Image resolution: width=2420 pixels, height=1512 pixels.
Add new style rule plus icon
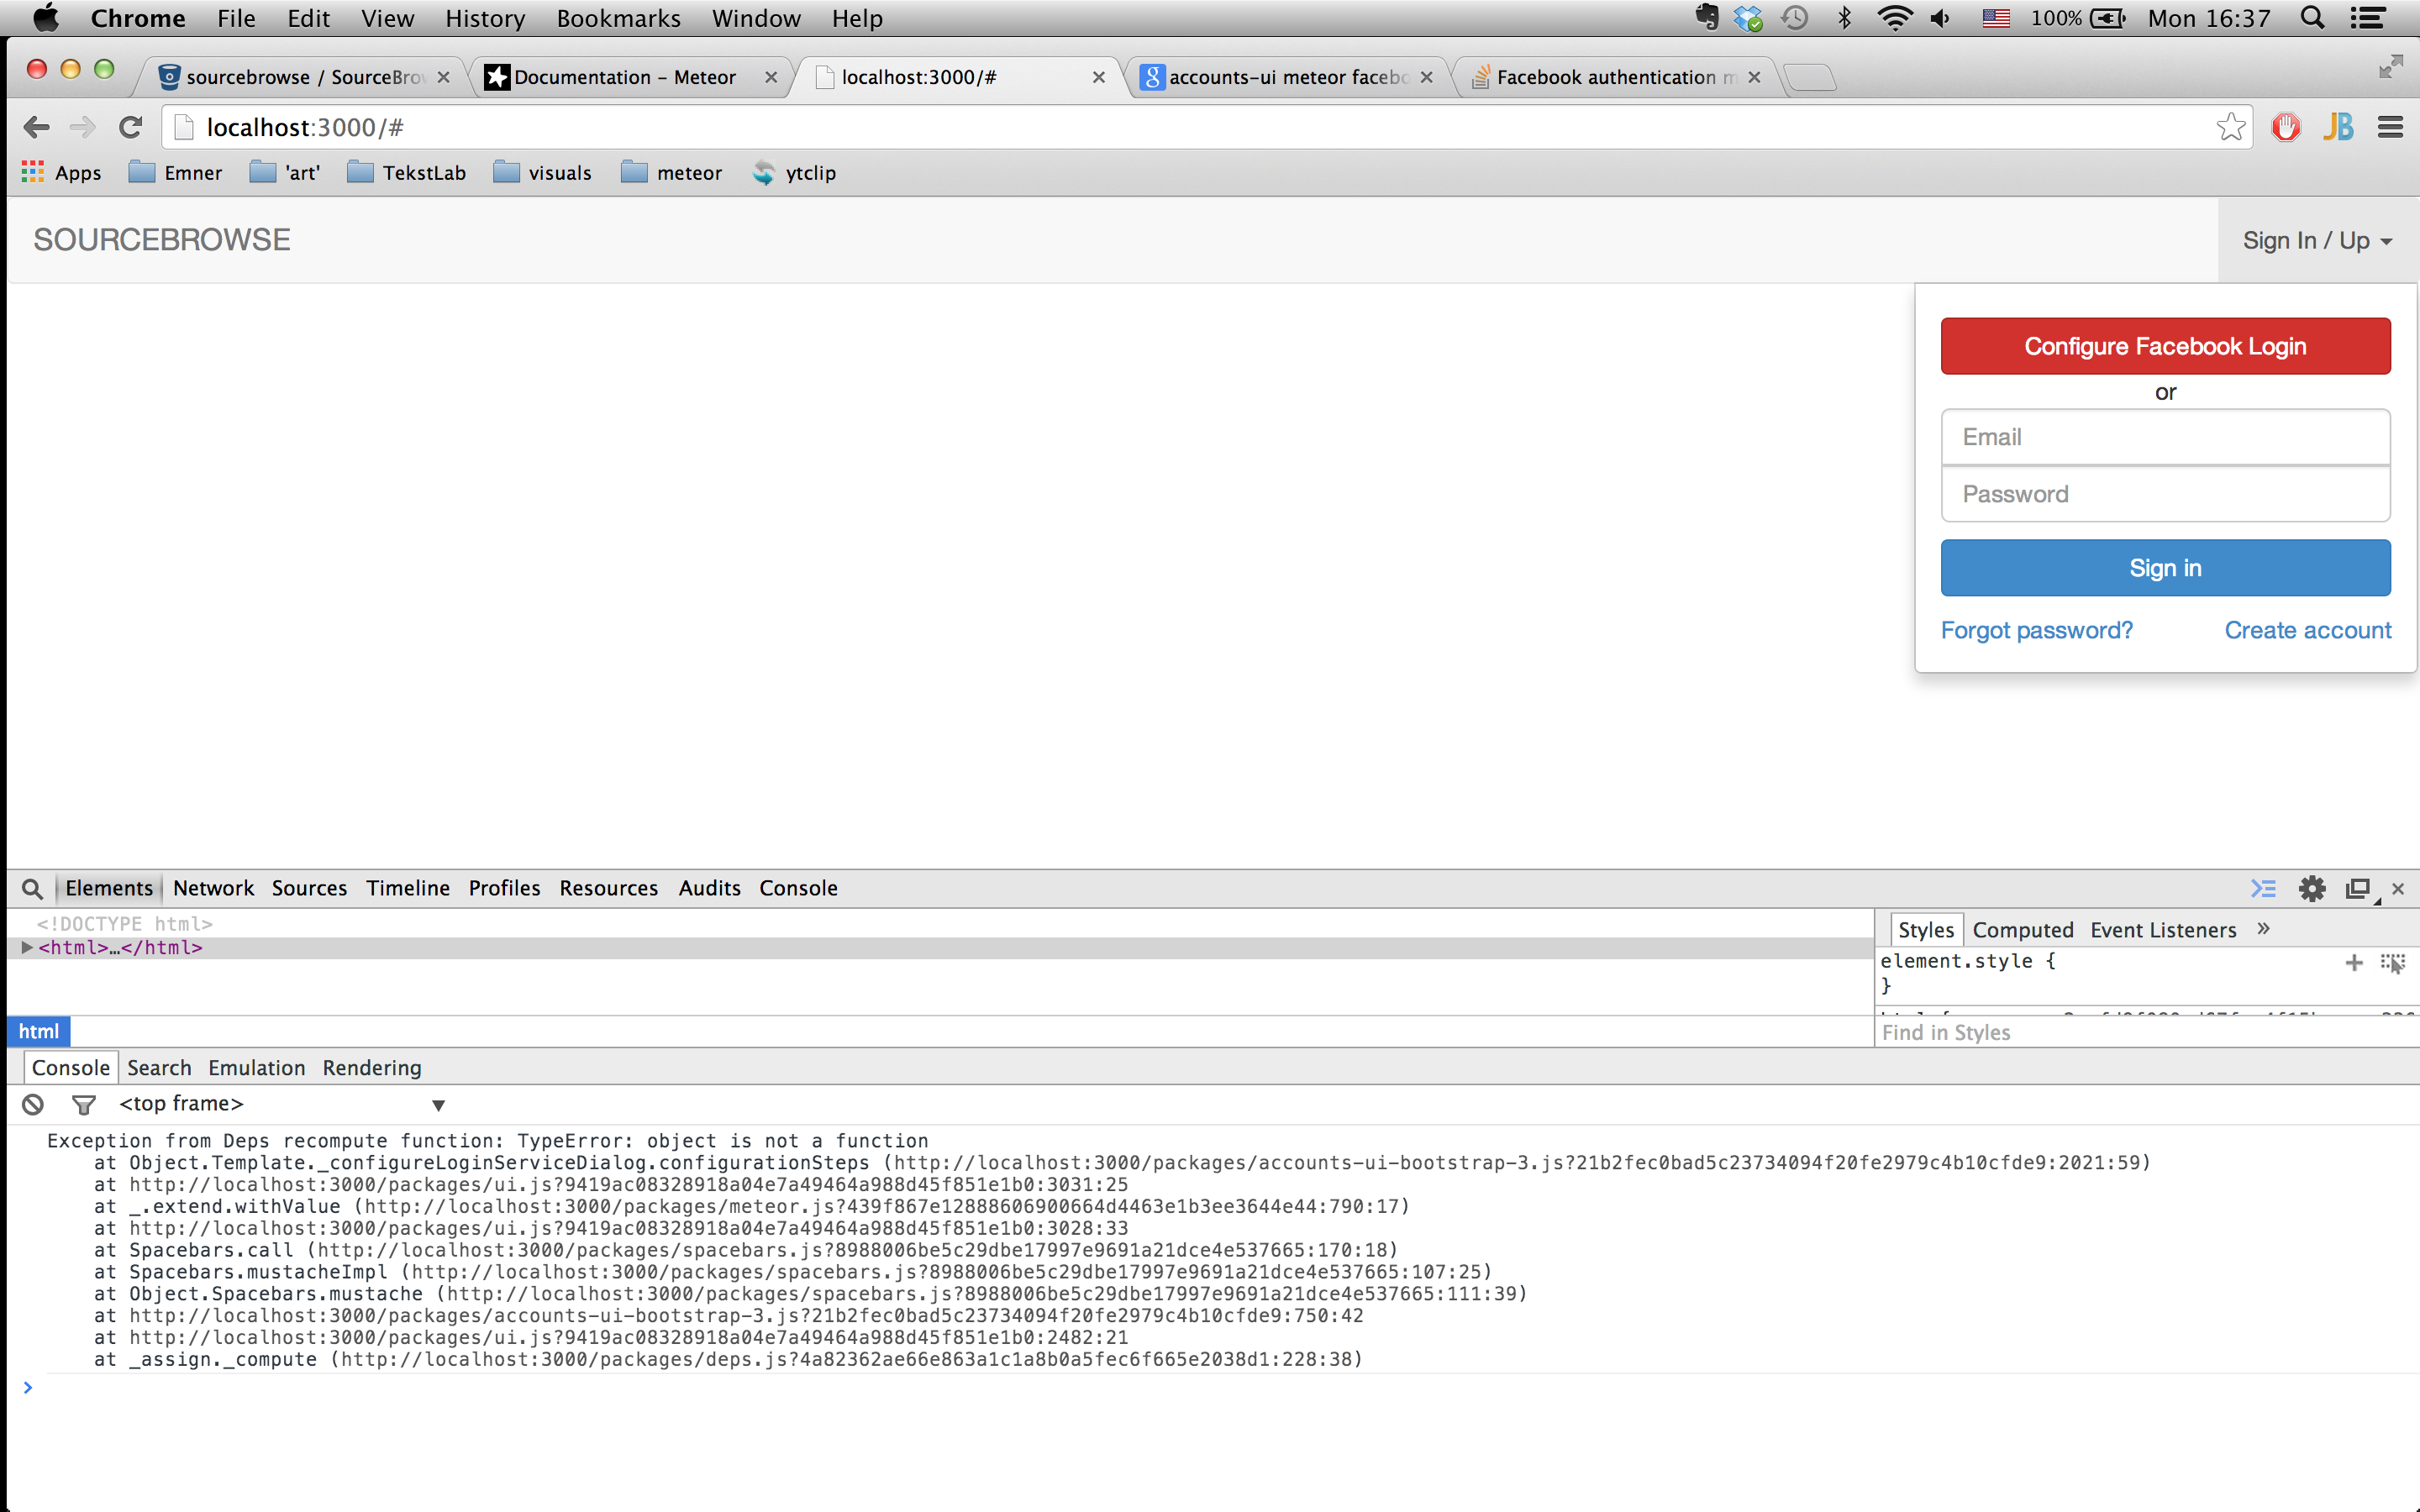[2353, 962]
